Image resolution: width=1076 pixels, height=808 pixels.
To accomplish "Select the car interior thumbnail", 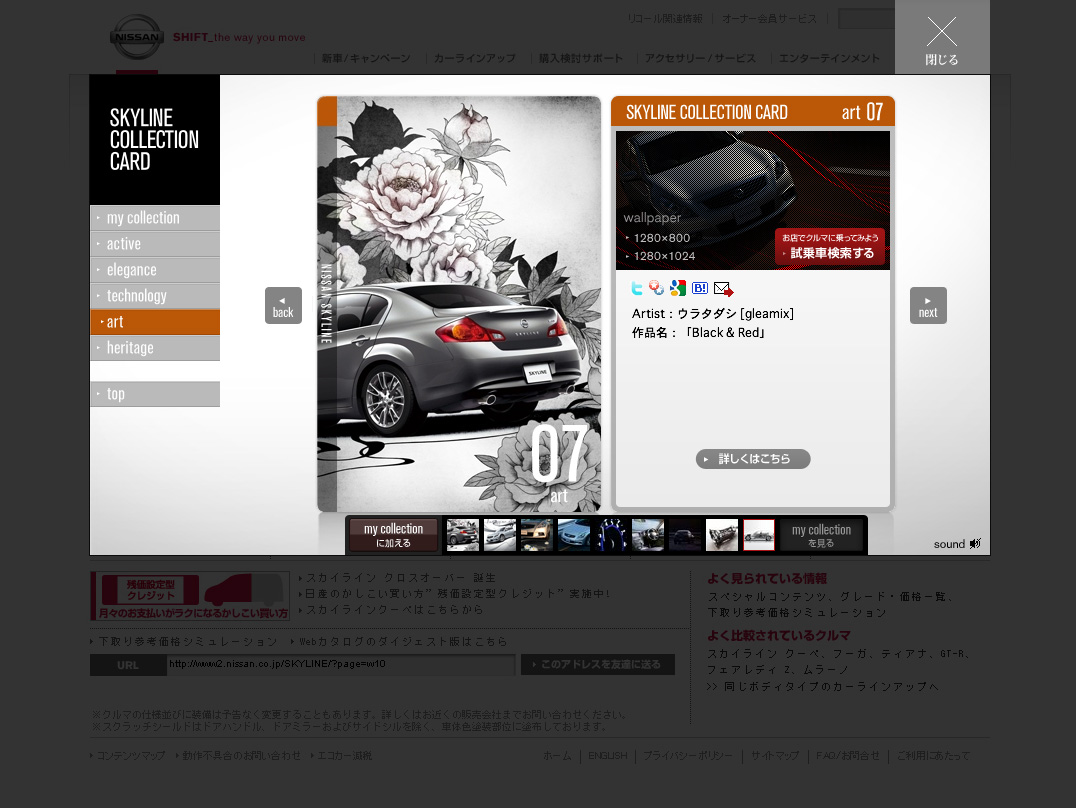I will click(x=648, y=535).
